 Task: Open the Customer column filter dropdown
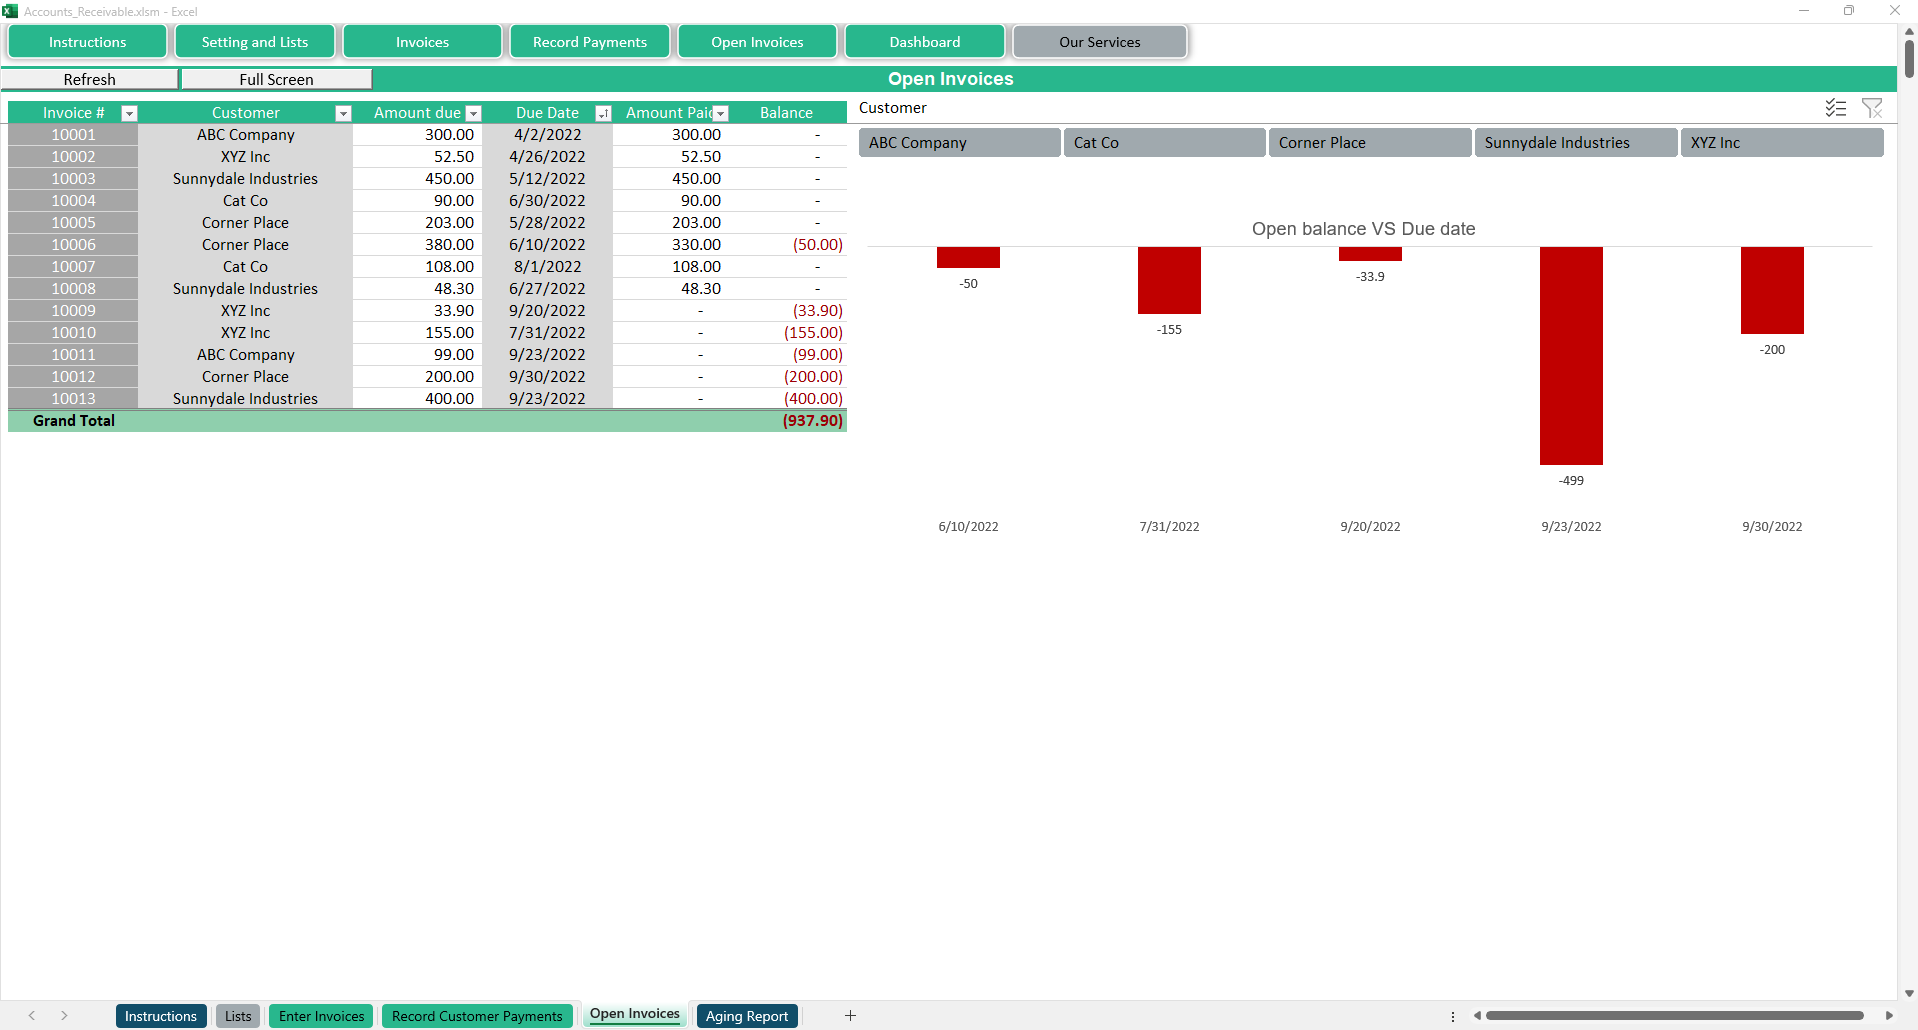coord(343,114)
